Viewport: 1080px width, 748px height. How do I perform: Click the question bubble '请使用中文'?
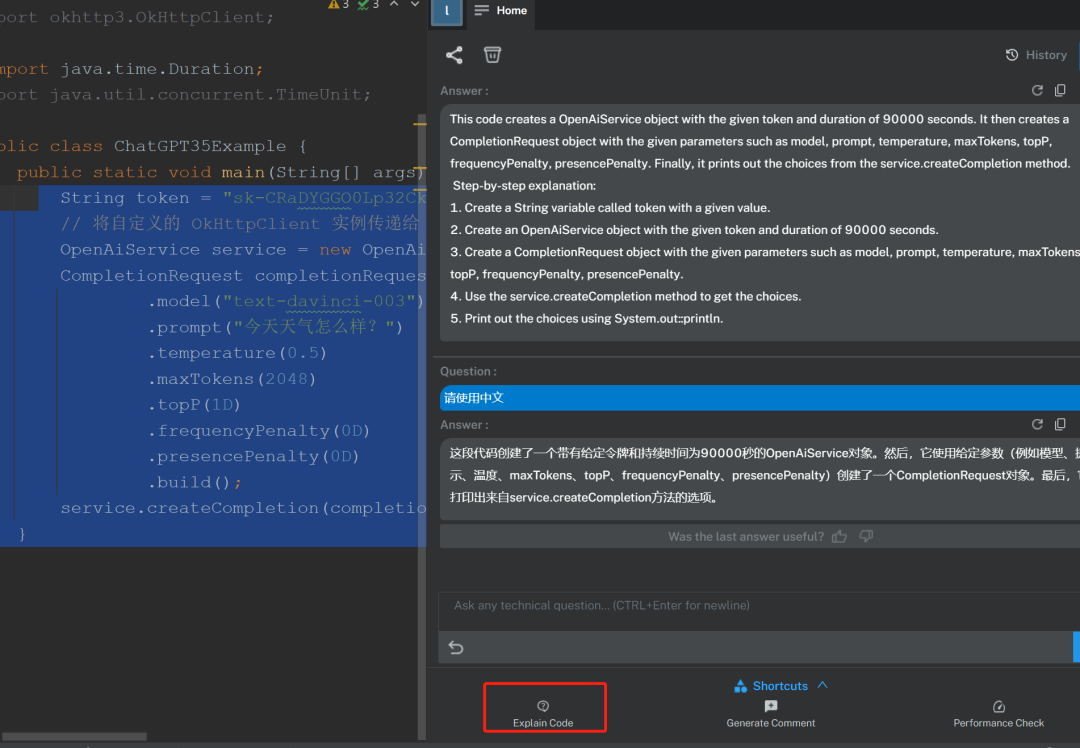pos(760,397)
